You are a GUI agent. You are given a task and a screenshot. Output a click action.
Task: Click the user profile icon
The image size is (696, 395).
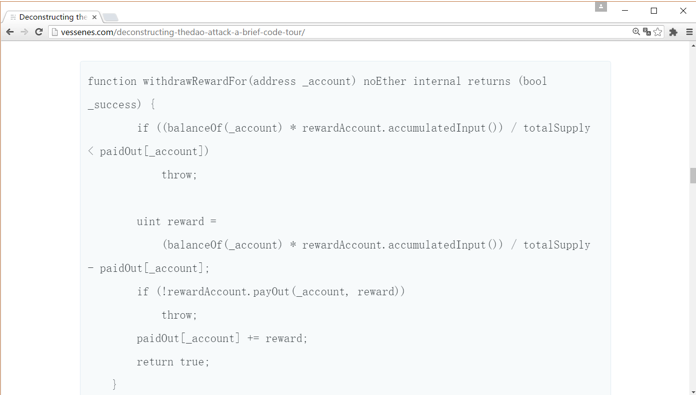tap(601, 7)
